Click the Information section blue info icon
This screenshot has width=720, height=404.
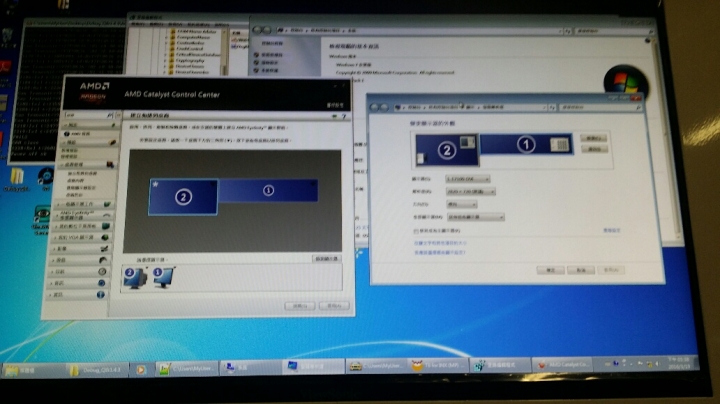click(101, 295)
